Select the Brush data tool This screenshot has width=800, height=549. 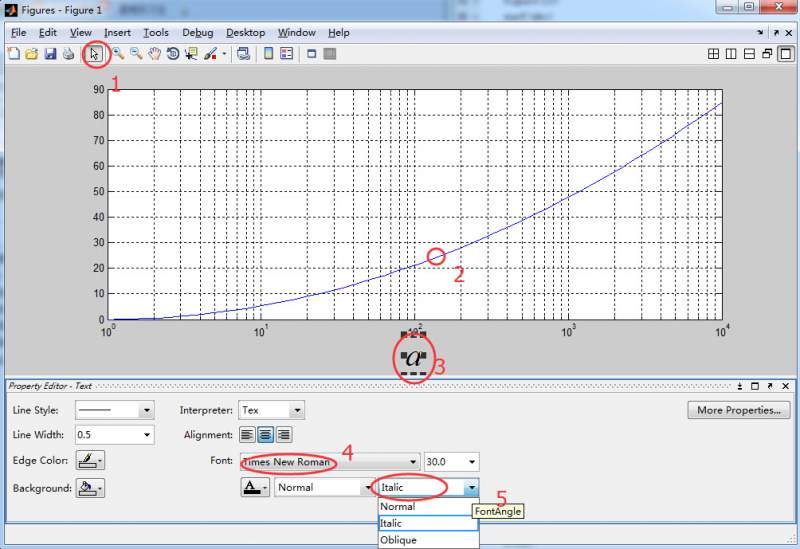click(210, 54)
